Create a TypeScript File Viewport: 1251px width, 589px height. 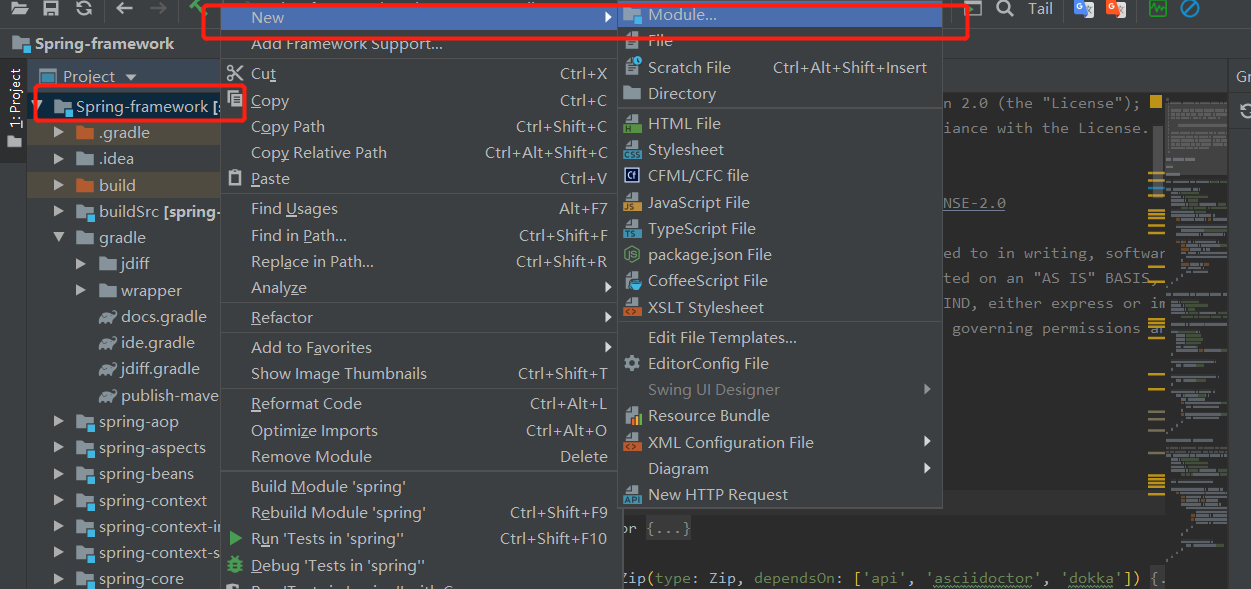pyautogui.click(x=779, y=229)
